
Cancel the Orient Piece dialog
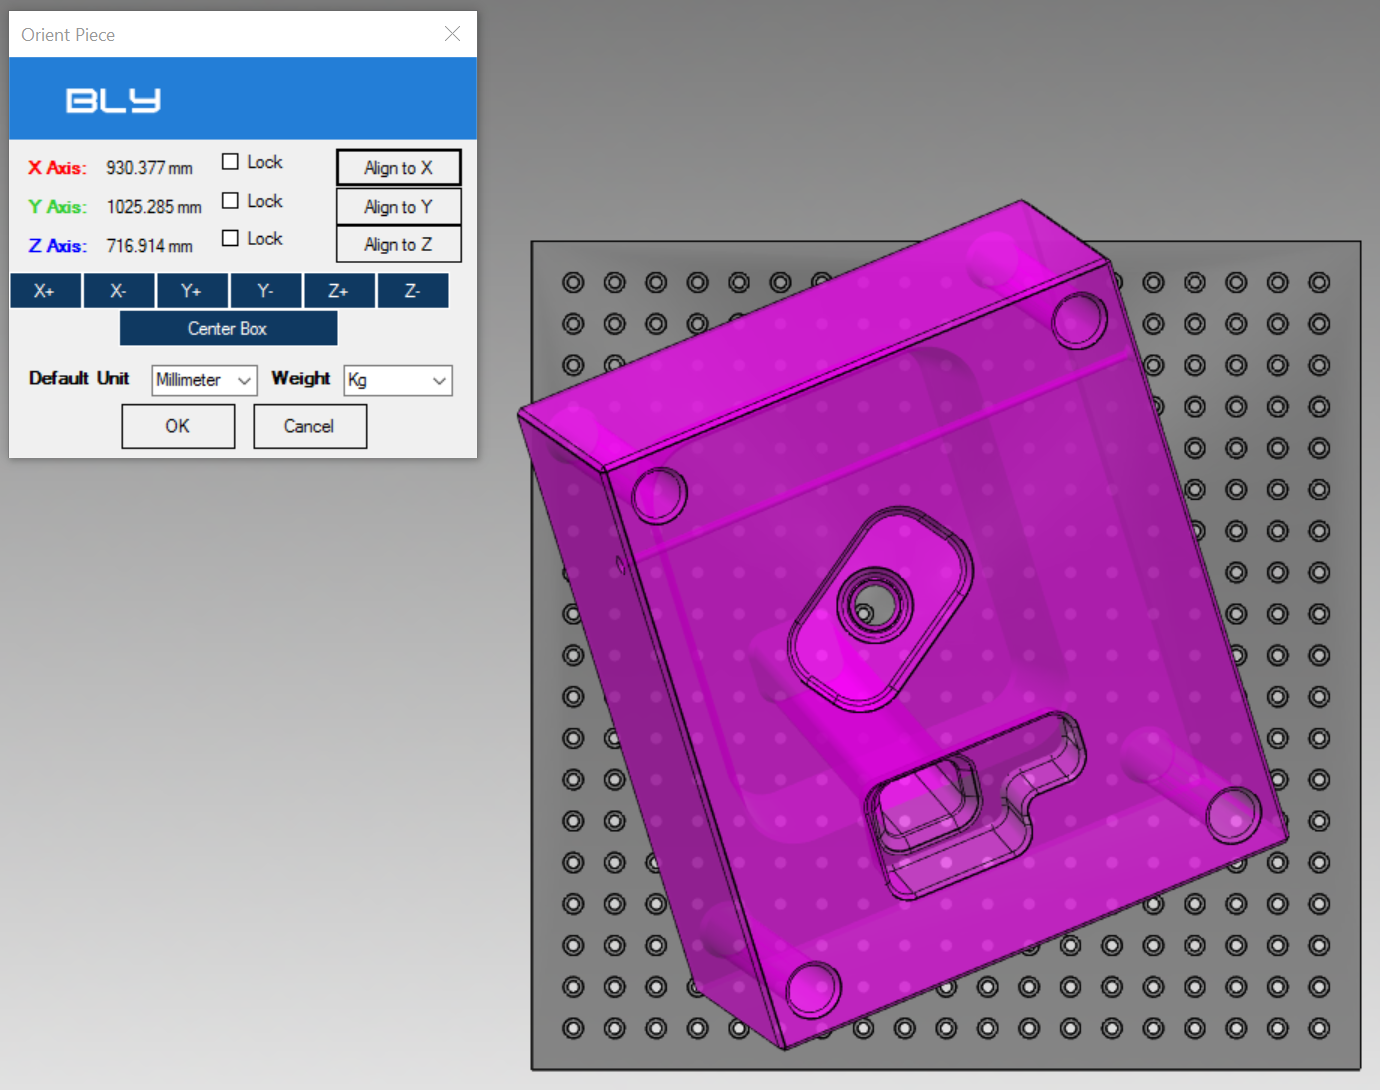click(310, 426)
